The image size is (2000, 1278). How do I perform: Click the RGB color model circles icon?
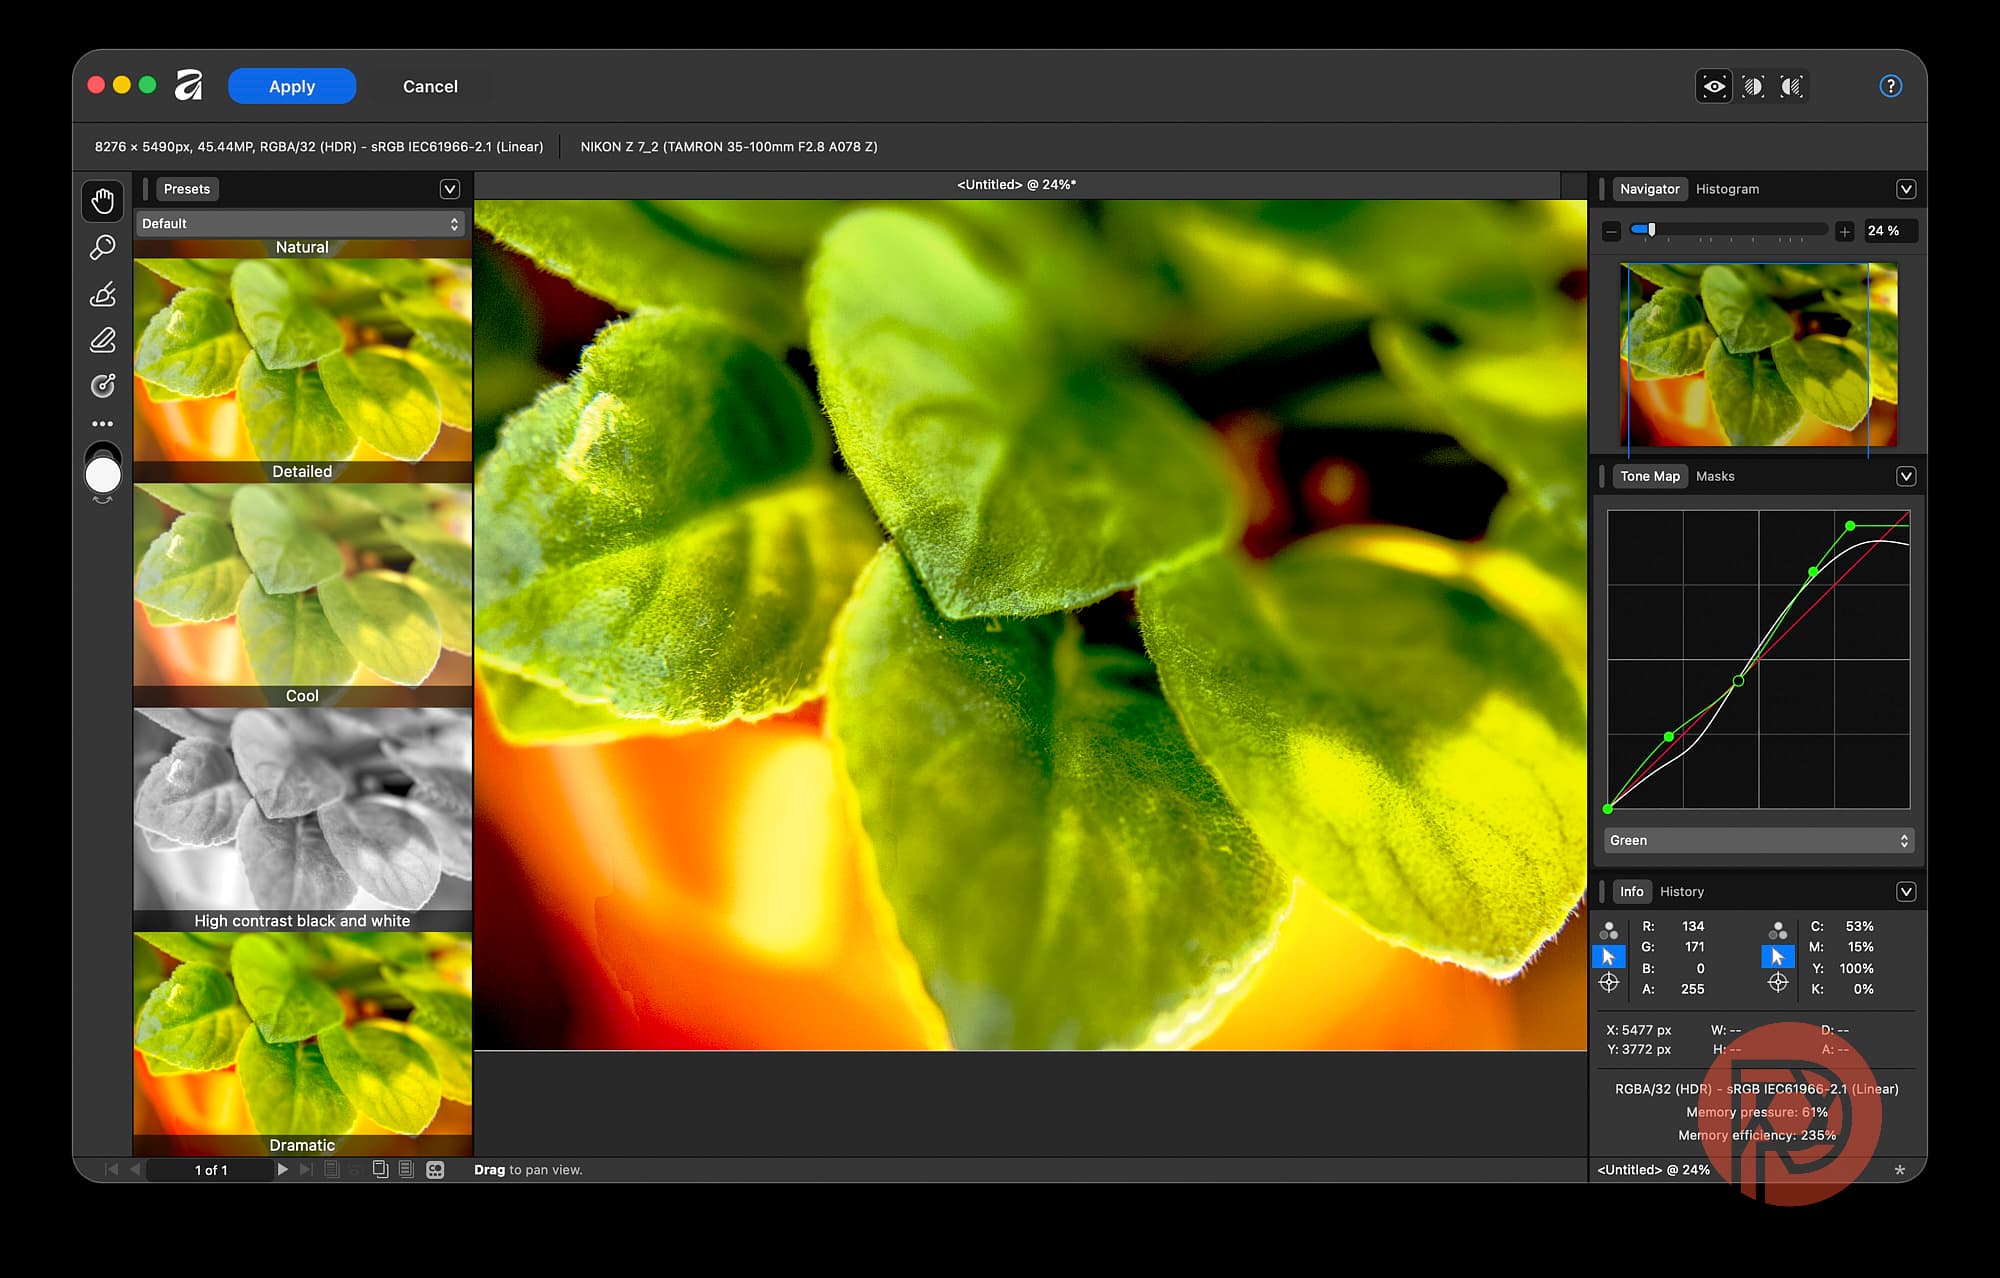coord(1609,930)
